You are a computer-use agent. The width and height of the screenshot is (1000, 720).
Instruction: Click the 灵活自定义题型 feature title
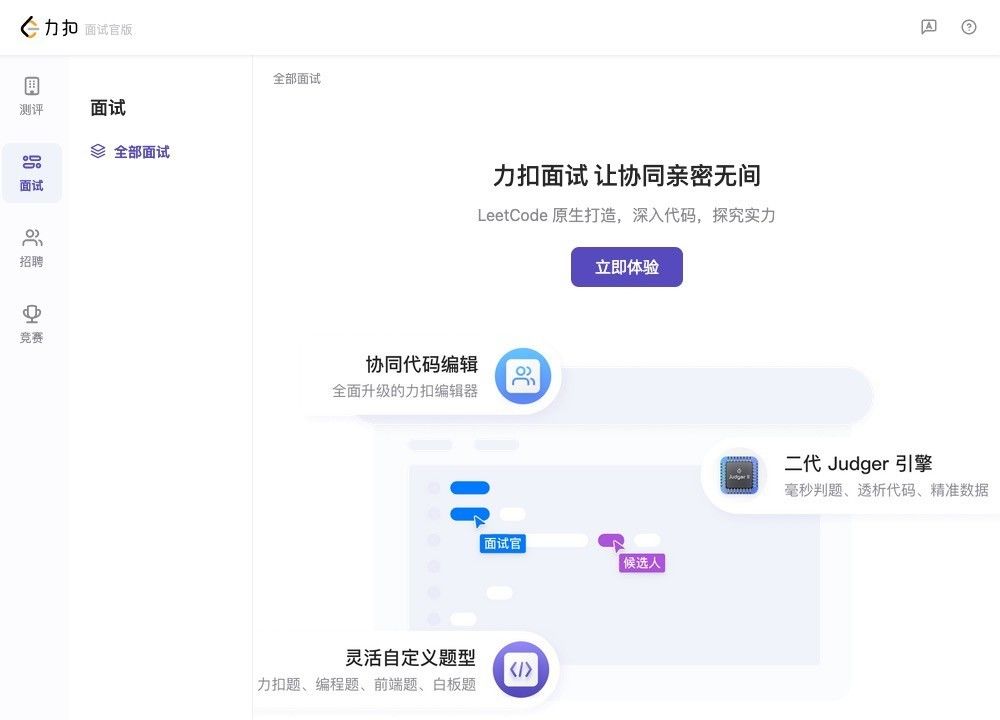click(x=410, y=657)
